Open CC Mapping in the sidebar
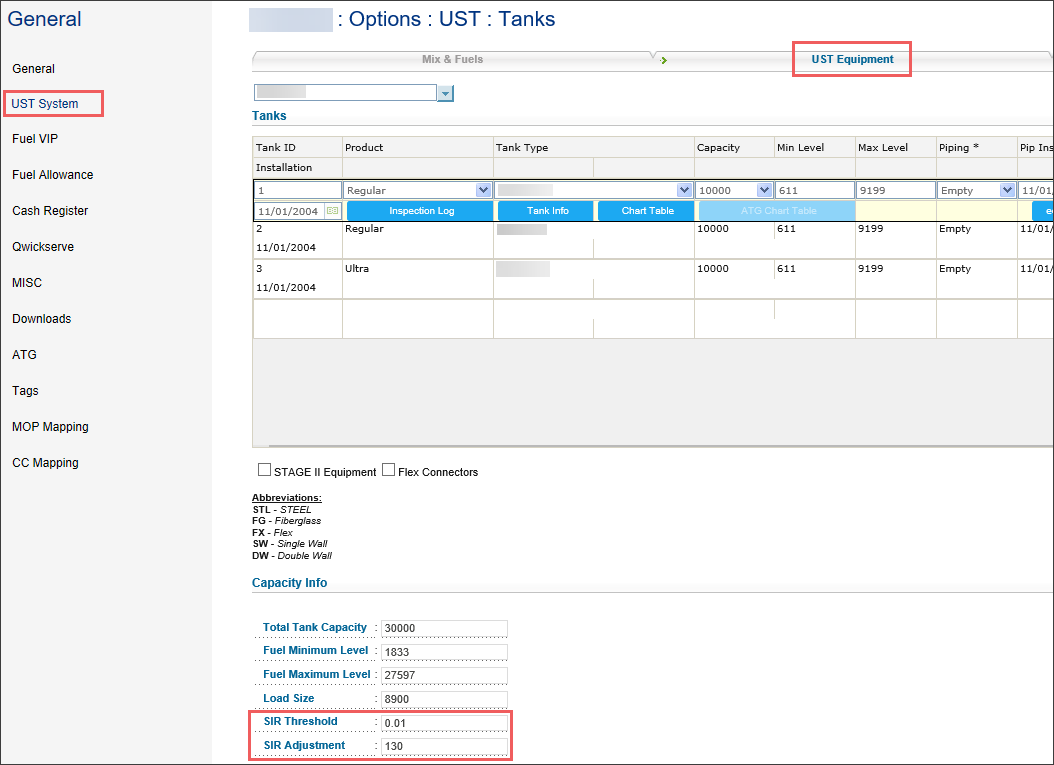 coord(45,462)
